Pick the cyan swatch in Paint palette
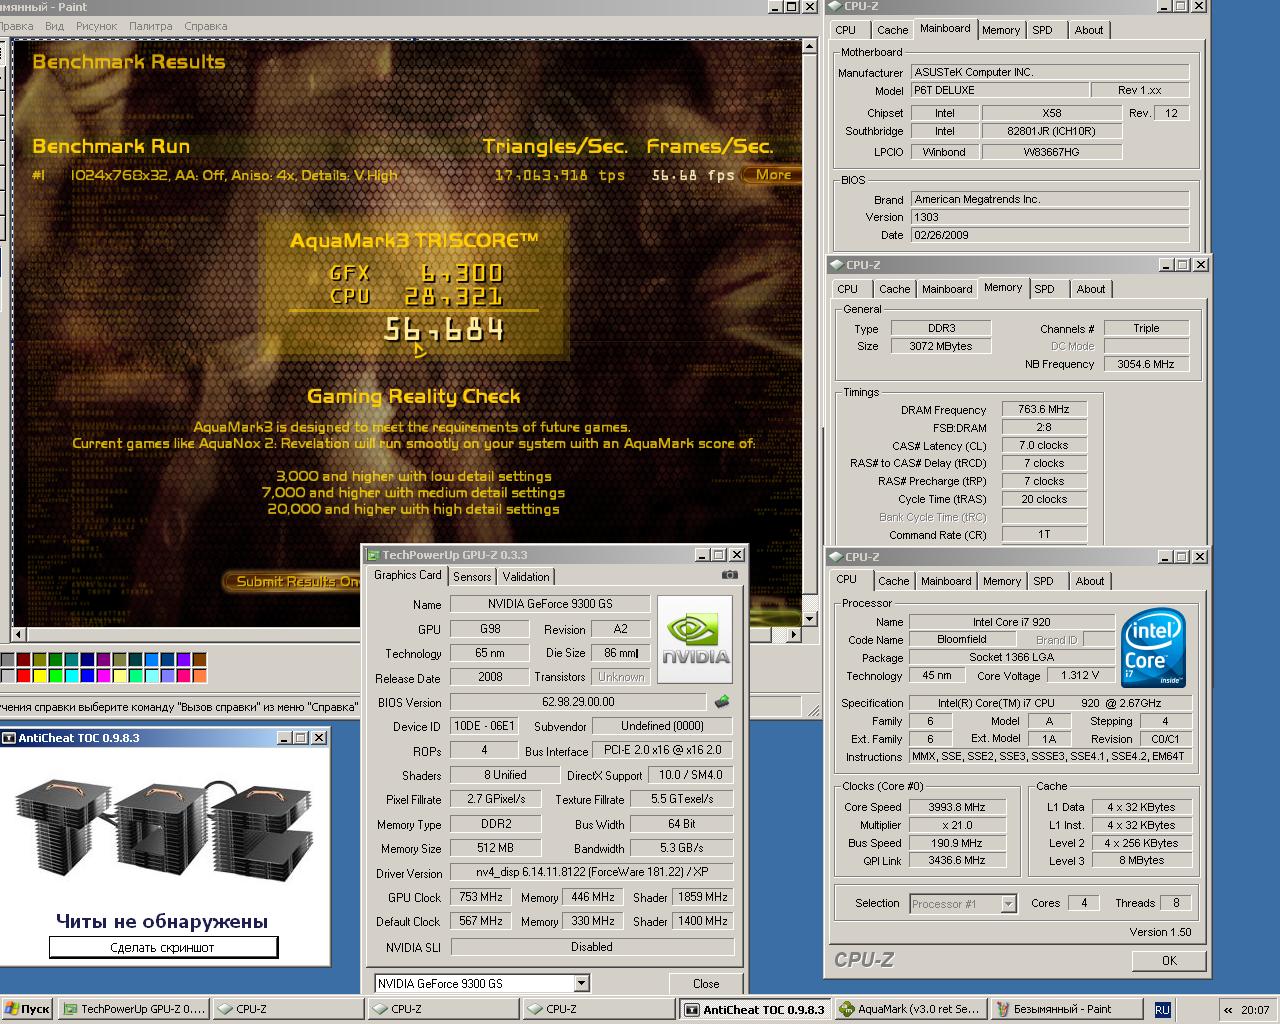The height and width of the screenshot is (1024, 1280). 72,676
